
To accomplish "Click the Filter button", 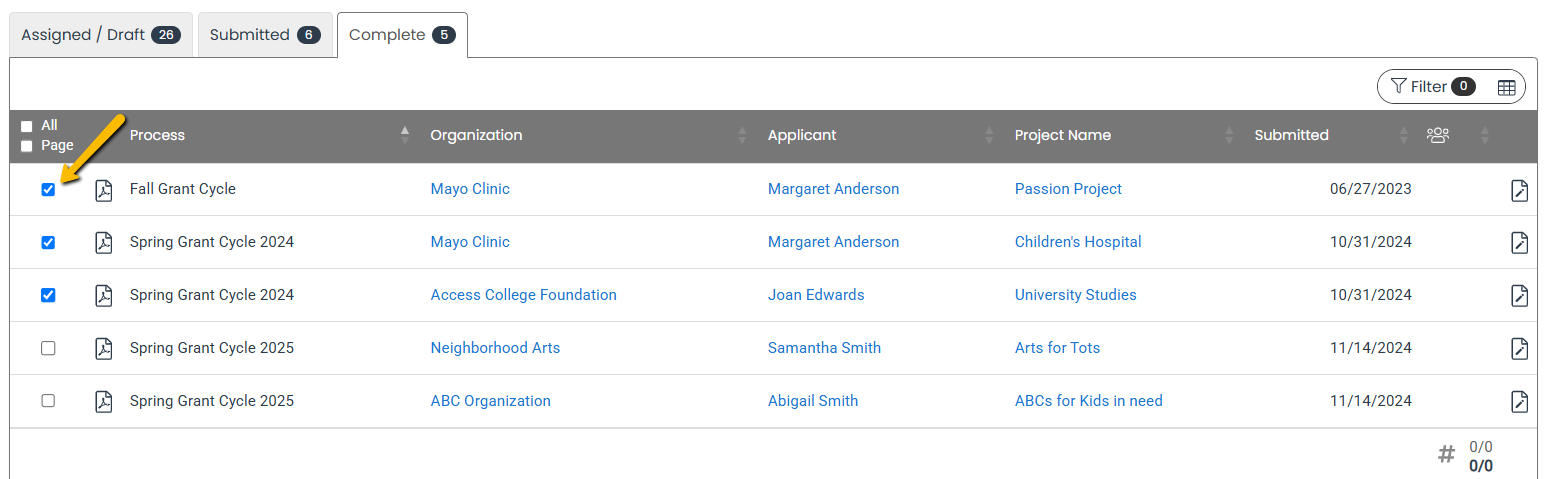I will (1432, 87).
